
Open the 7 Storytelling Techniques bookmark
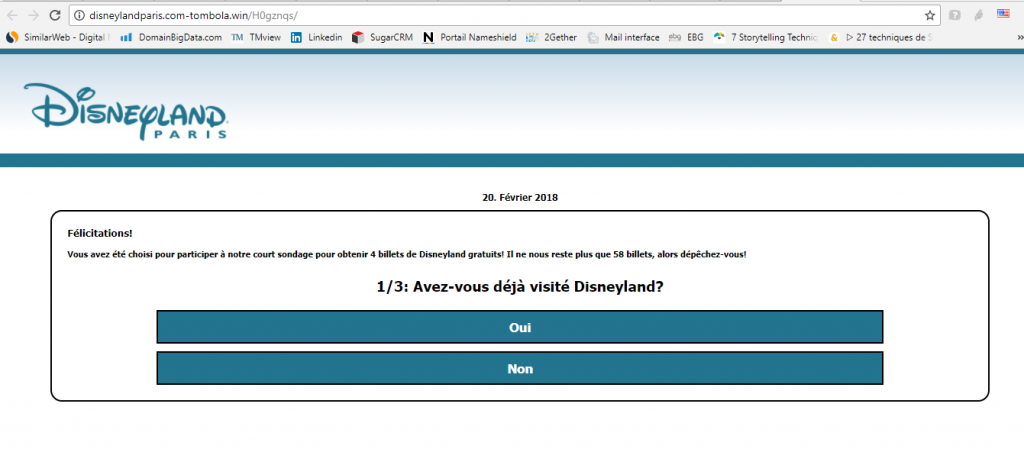tap(765, 37)
